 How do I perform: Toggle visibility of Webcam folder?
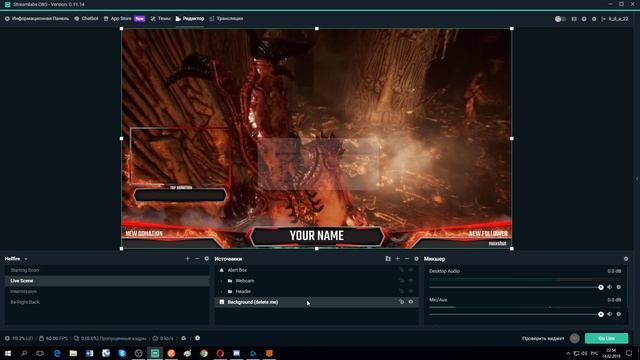coord(411,281)
